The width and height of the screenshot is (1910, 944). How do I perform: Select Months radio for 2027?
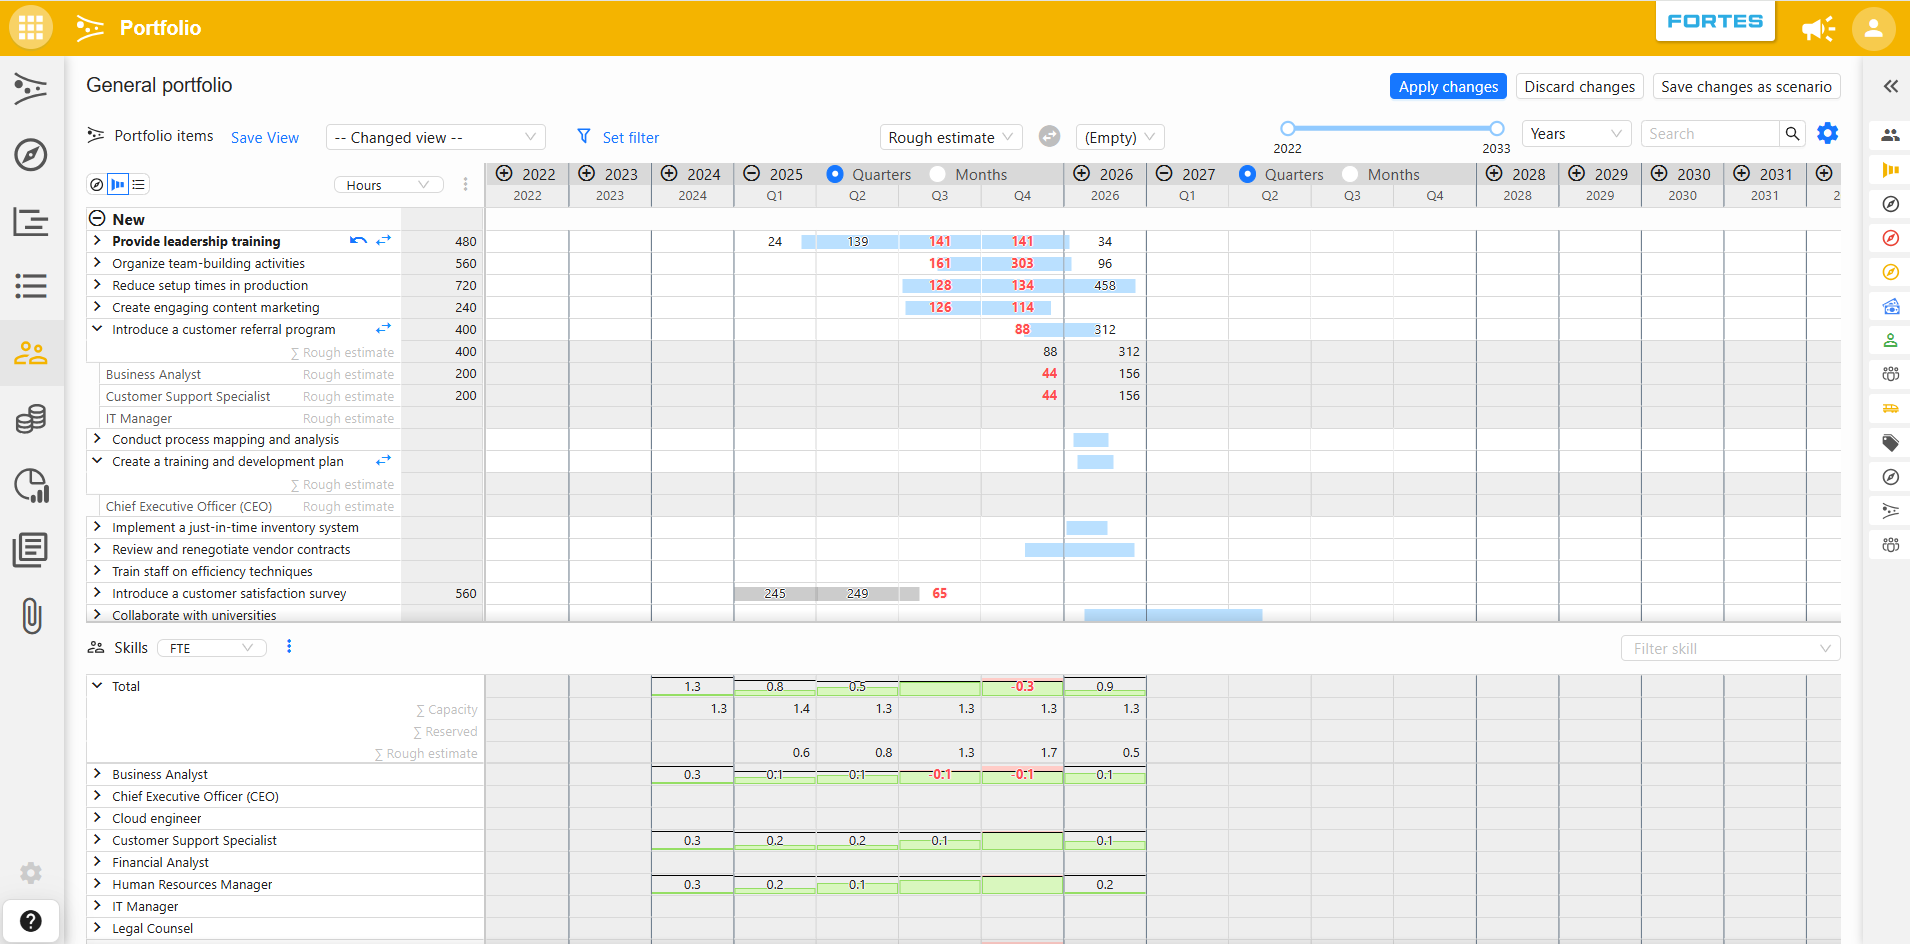[1350, 174]
